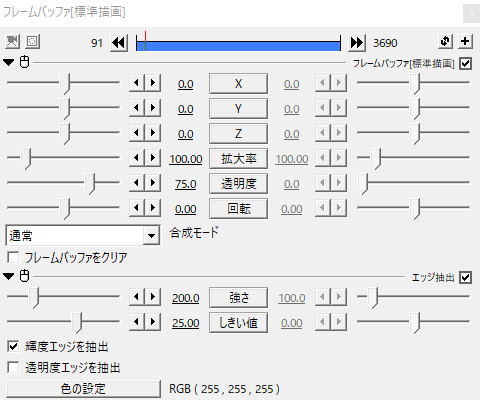Increase しきい値 with right arrow stepper
This screenshot has height=400, width=480.
(153, 322)
